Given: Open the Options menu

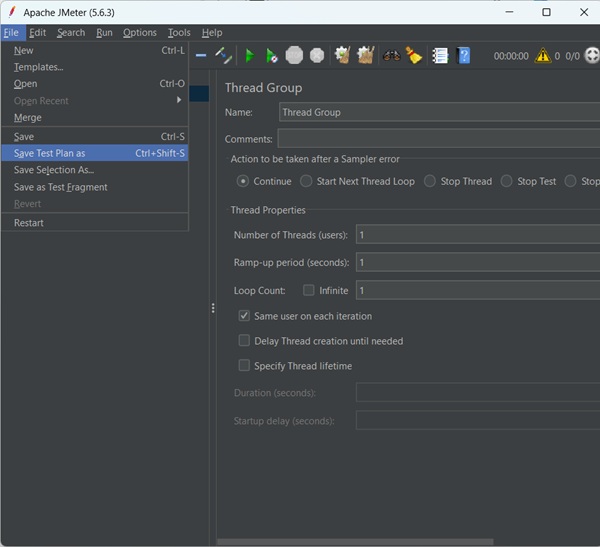Looking at the screenshot, I should pyautogui.click(x=140, y=32).
